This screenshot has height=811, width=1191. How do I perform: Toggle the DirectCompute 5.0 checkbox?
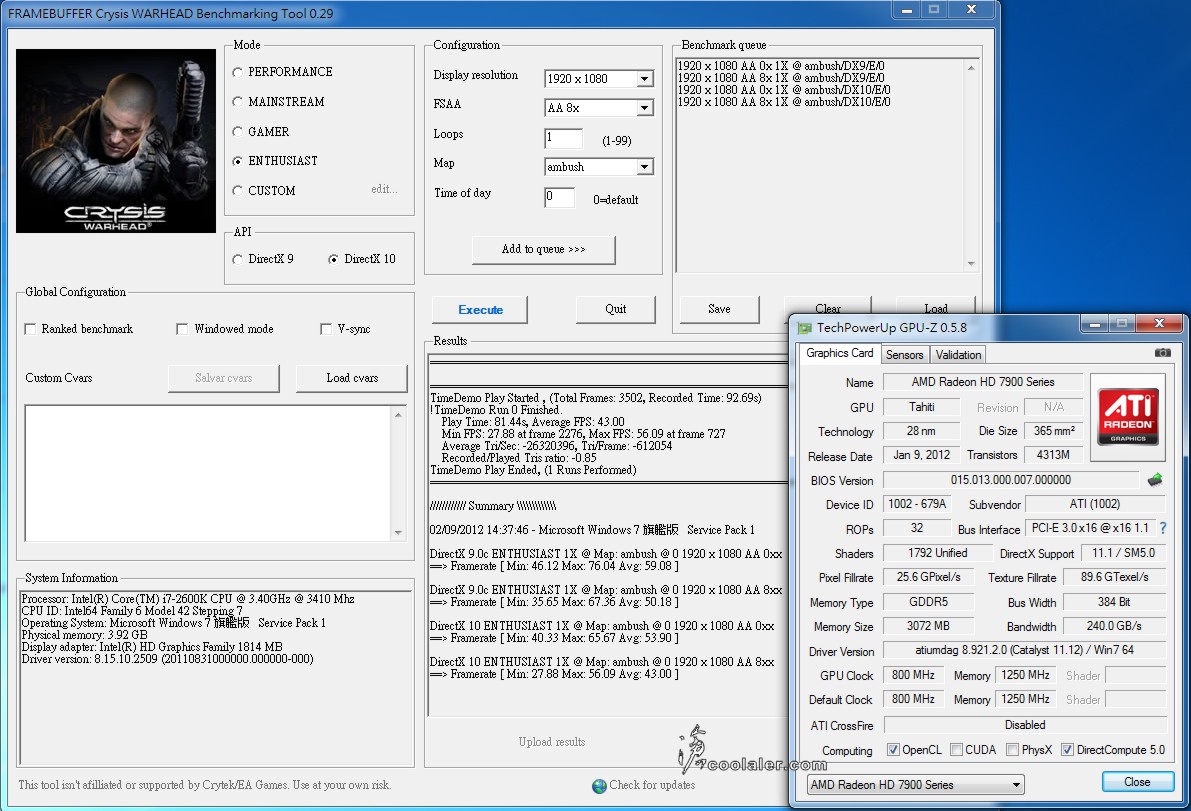[x=1067, y=749]
